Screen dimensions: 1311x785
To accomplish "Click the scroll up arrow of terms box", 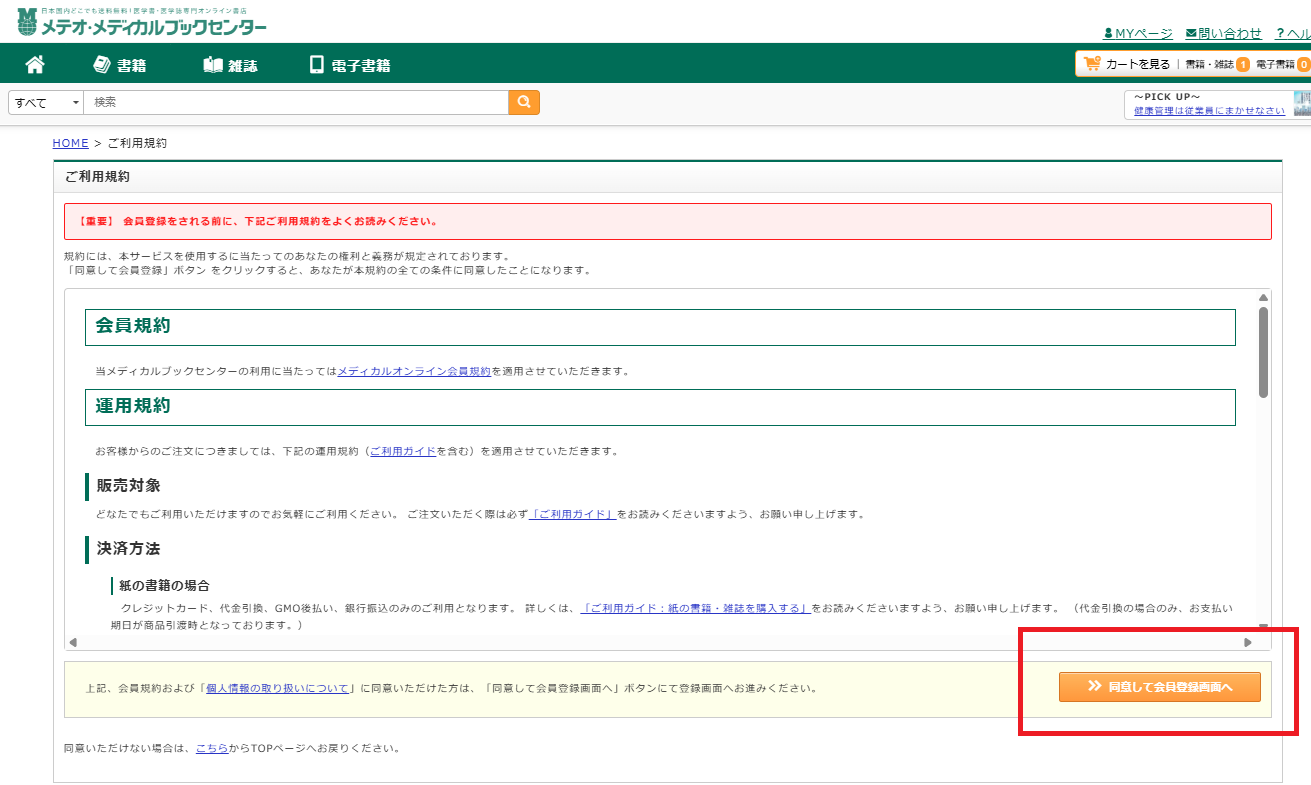I will pos(1263,298).
